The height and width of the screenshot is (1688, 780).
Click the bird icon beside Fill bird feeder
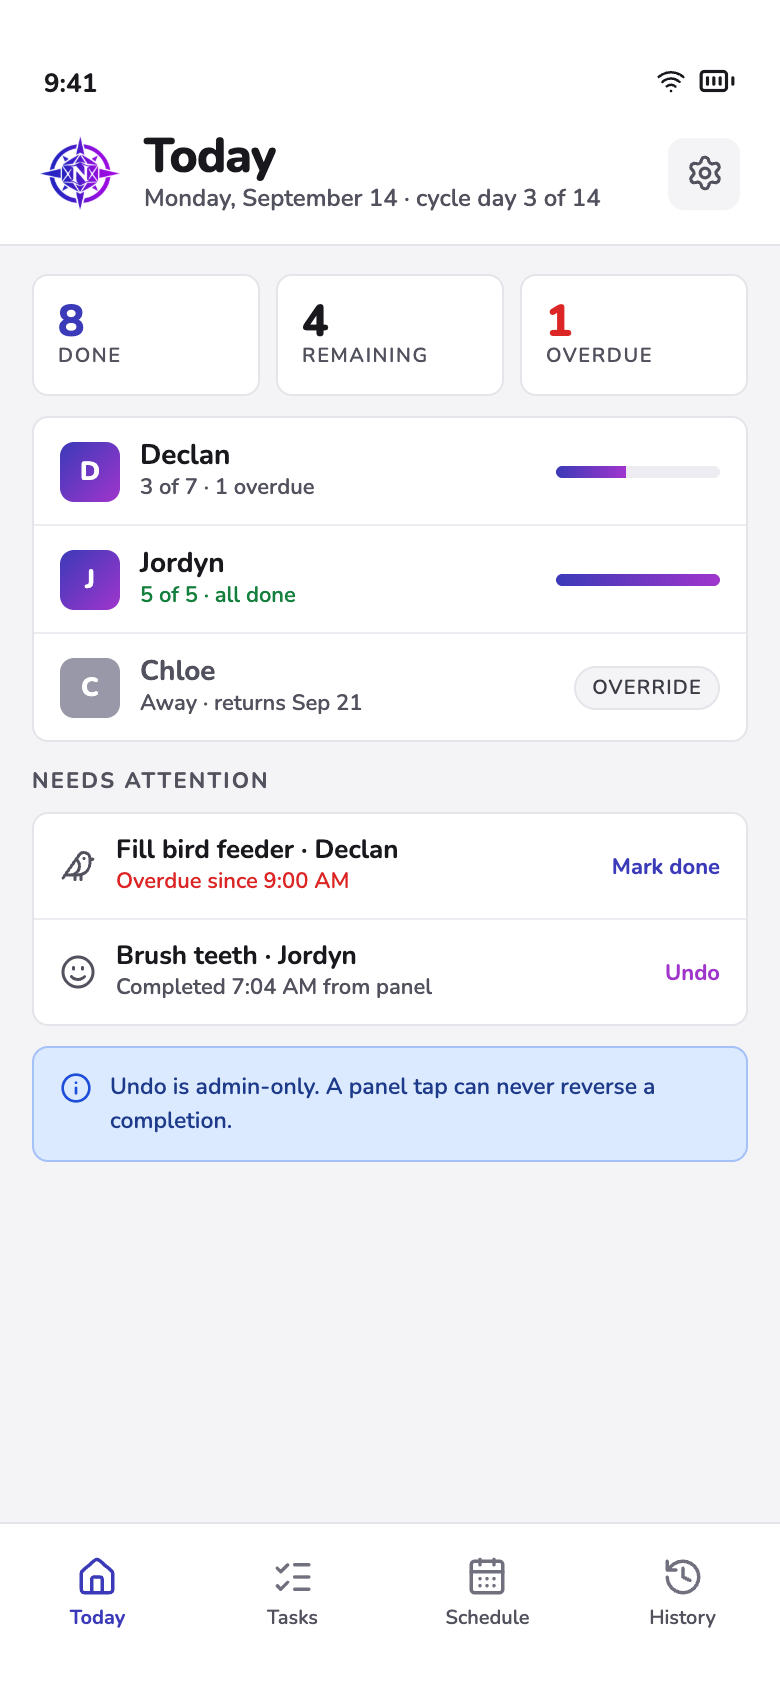(78, 866)
